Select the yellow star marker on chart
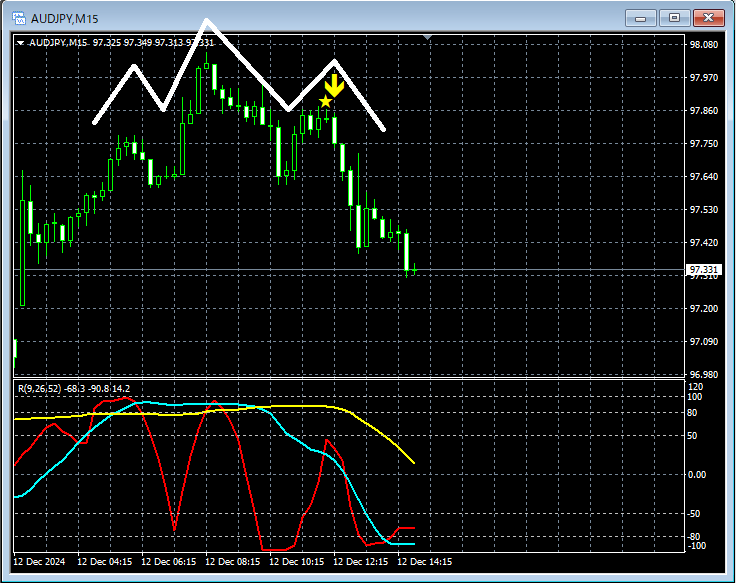 tap(325, 101)
